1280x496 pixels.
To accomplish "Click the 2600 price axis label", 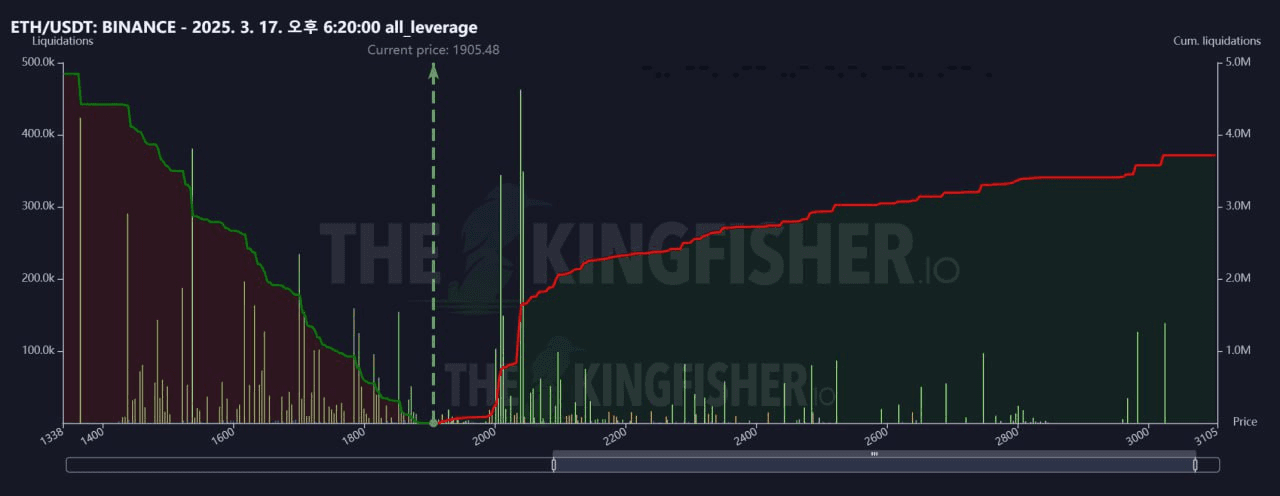I will pyautogui.click(x=876, y=434).
